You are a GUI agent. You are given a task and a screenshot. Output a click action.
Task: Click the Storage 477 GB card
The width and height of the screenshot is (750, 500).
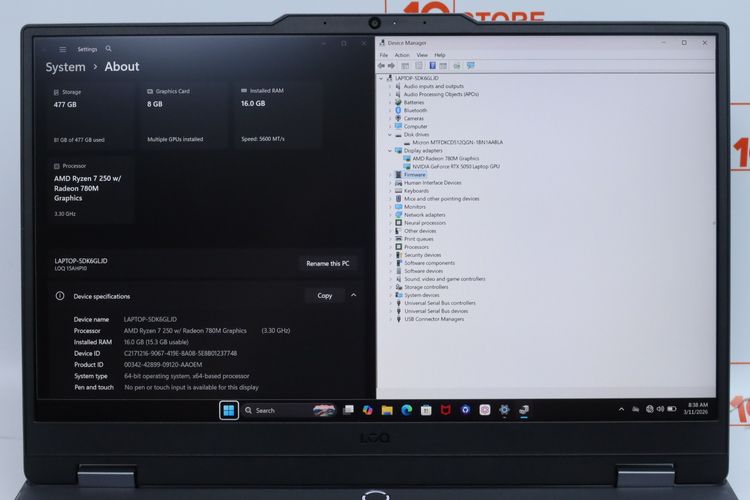91,116
